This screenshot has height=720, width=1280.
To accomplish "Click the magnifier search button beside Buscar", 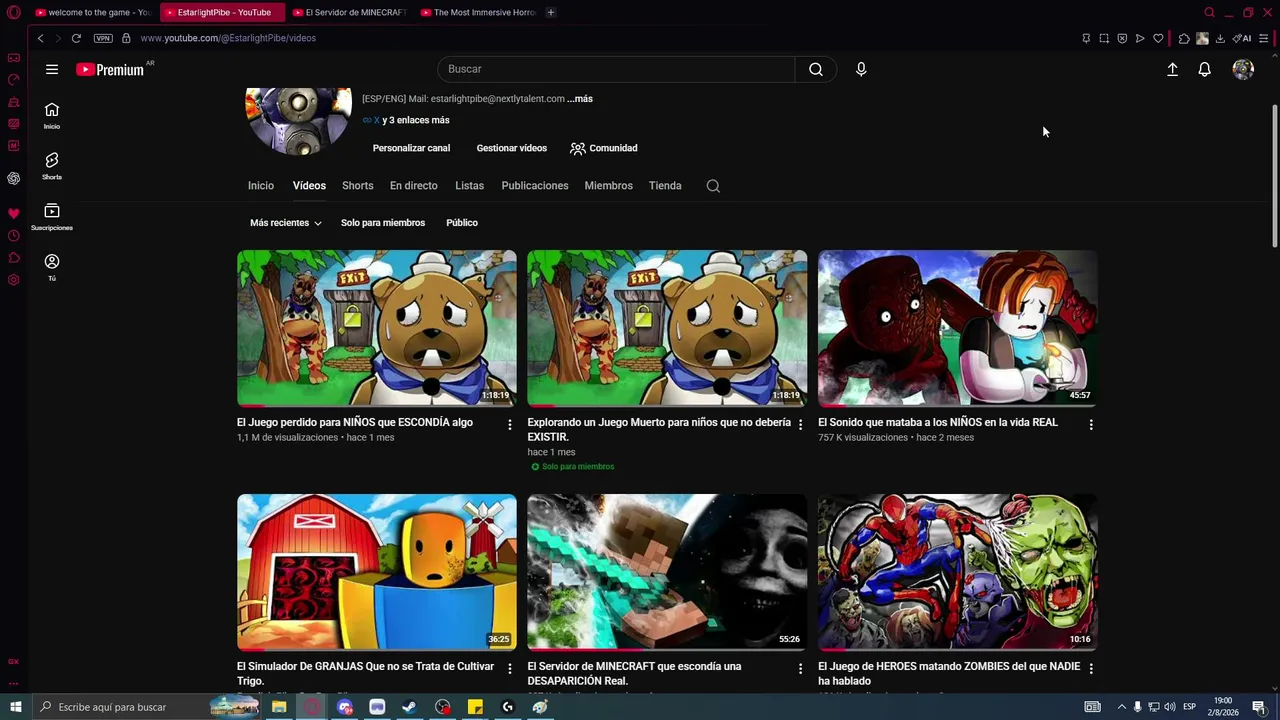I will click(816, 69).
